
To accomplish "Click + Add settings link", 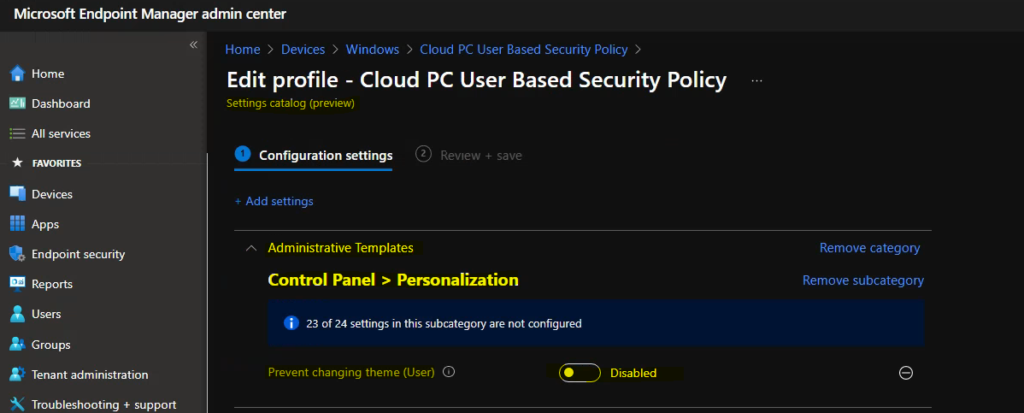I will [274, 201].
